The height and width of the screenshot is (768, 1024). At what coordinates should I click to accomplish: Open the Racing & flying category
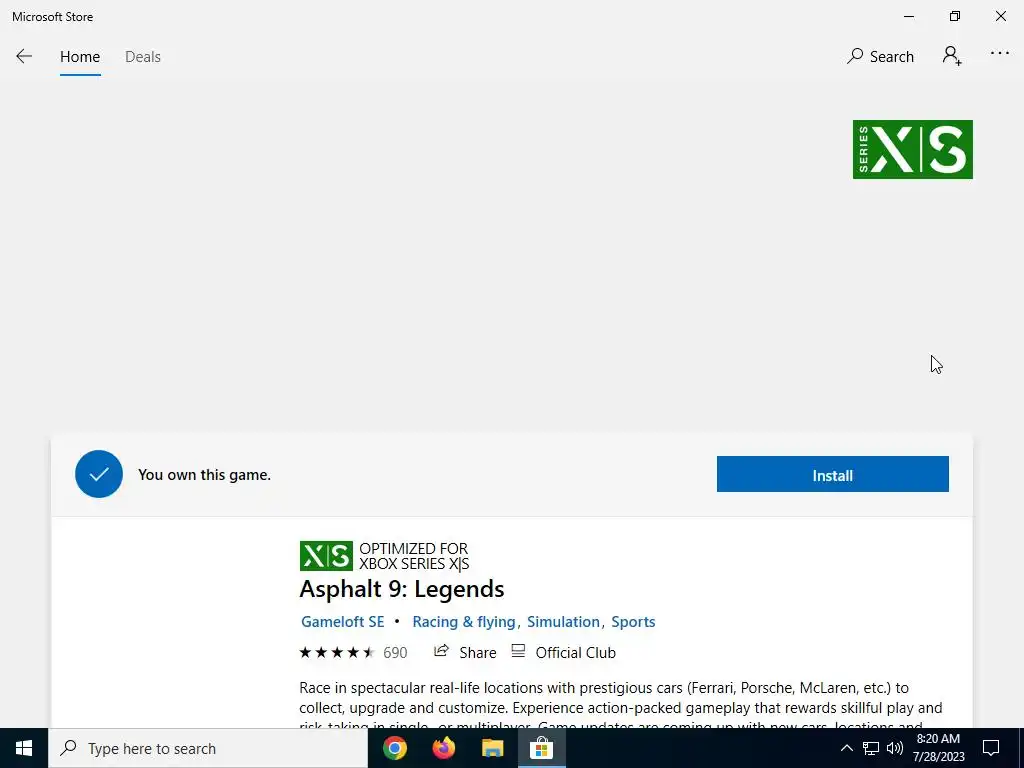(x=464, y=622)
